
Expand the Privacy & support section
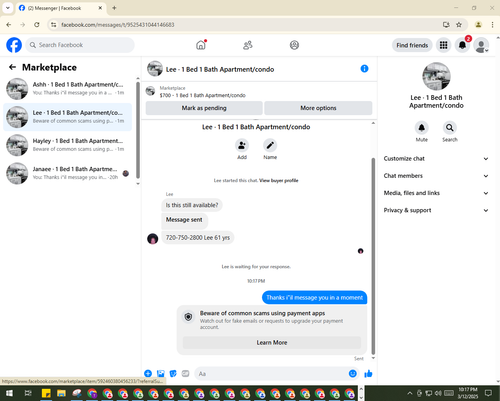tap(436, 210)
